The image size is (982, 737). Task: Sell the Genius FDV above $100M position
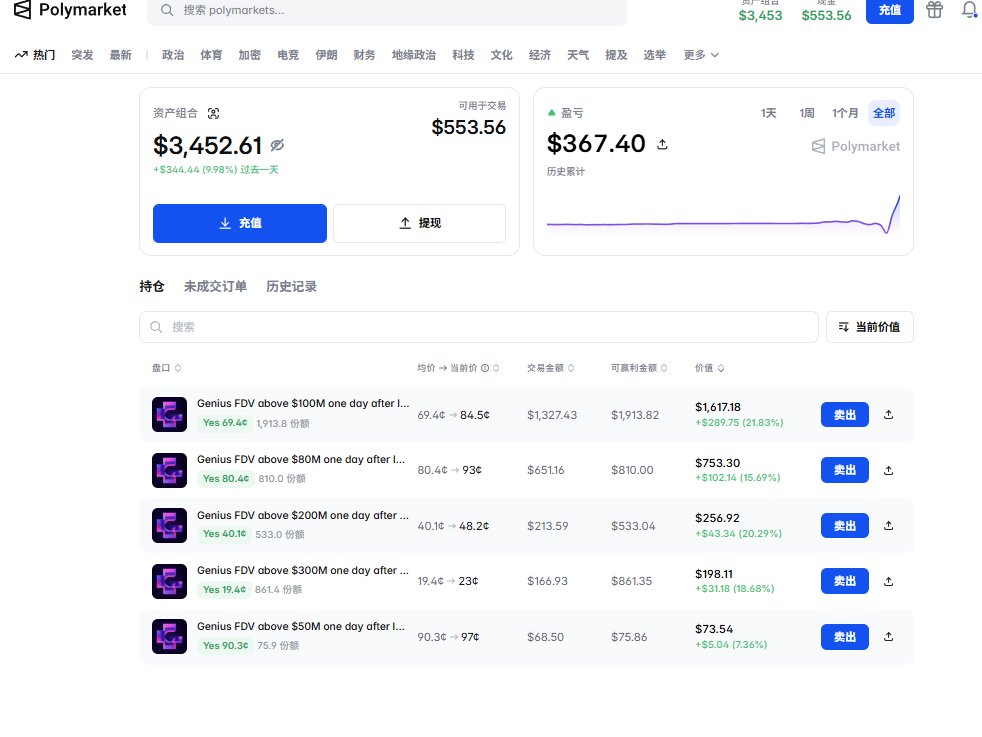point(844,415)
